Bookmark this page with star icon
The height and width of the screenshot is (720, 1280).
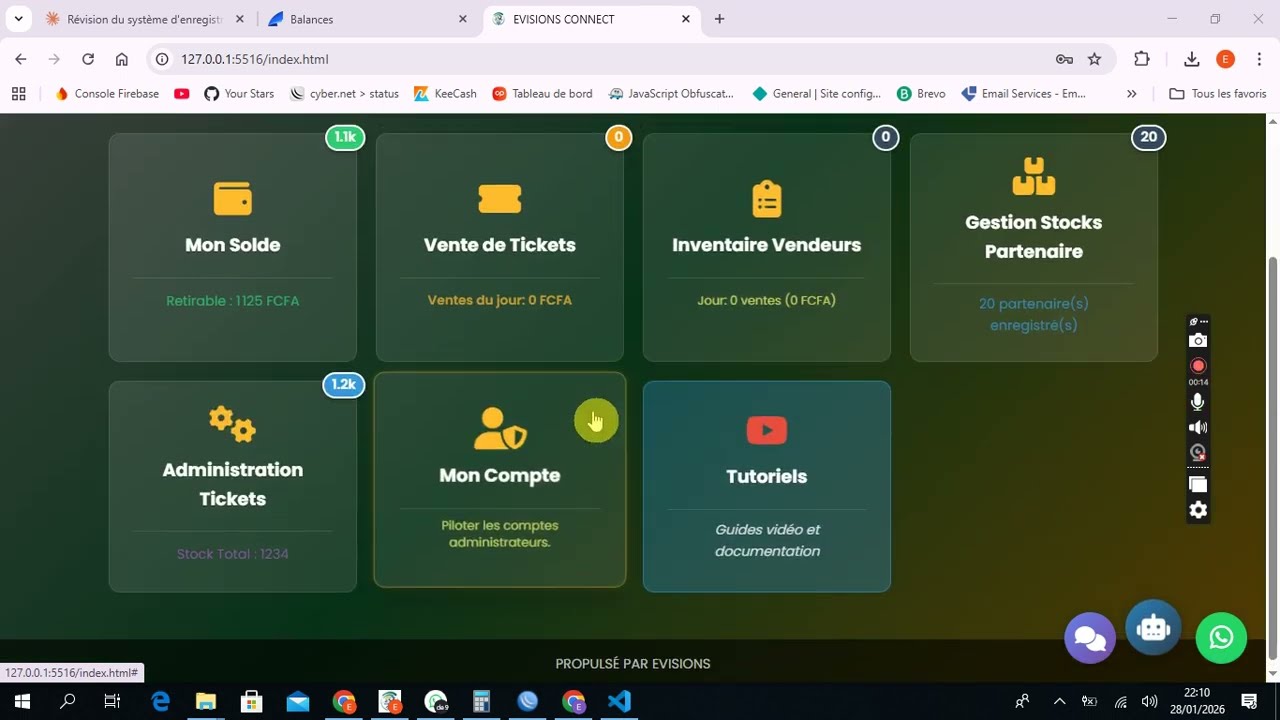pos(1094,59)
